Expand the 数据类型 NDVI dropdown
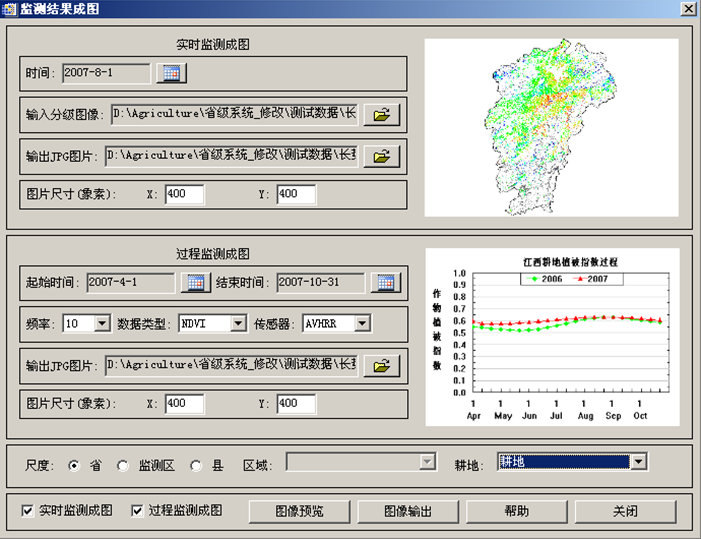This screenshot has height=539, width=701. [x=239, y=323]
